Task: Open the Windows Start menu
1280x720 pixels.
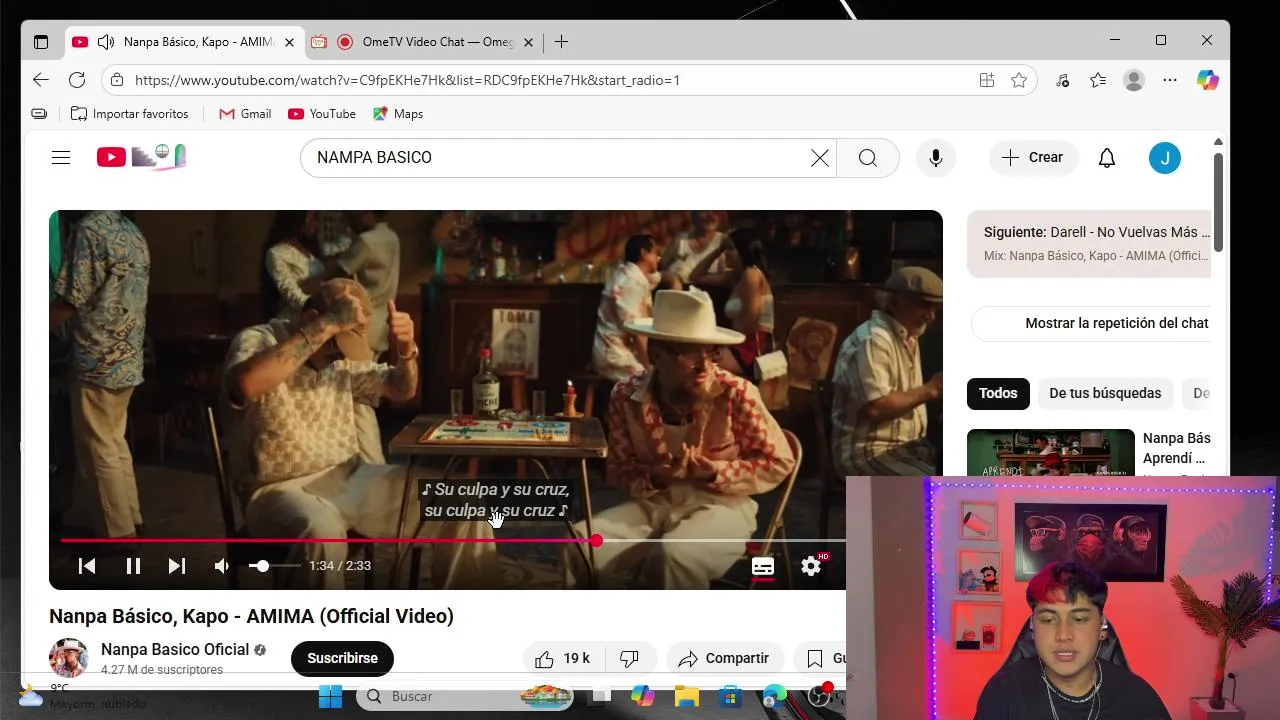Action: pos(330,696)
